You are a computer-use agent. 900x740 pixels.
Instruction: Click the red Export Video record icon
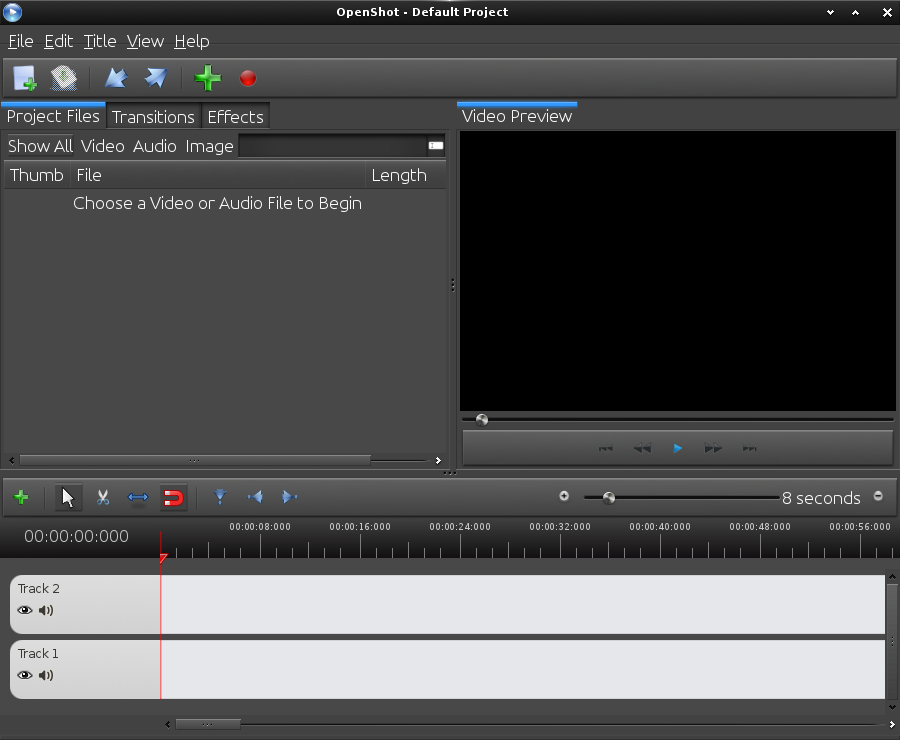pos(248,78)
